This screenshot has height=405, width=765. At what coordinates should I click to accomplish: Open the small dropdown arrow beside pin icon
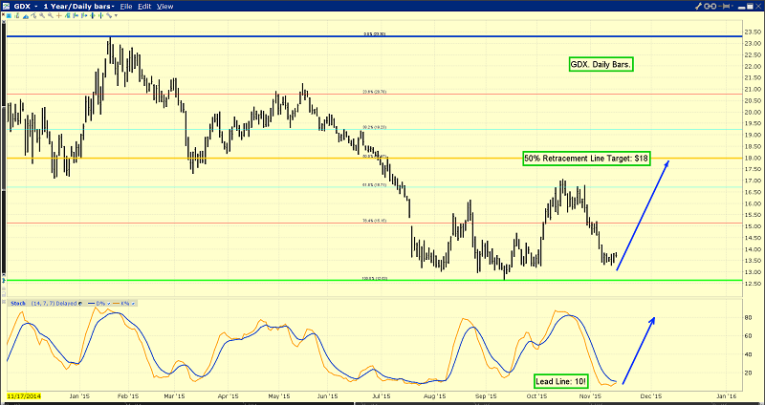pyautogui.click(x=732, y=6)
